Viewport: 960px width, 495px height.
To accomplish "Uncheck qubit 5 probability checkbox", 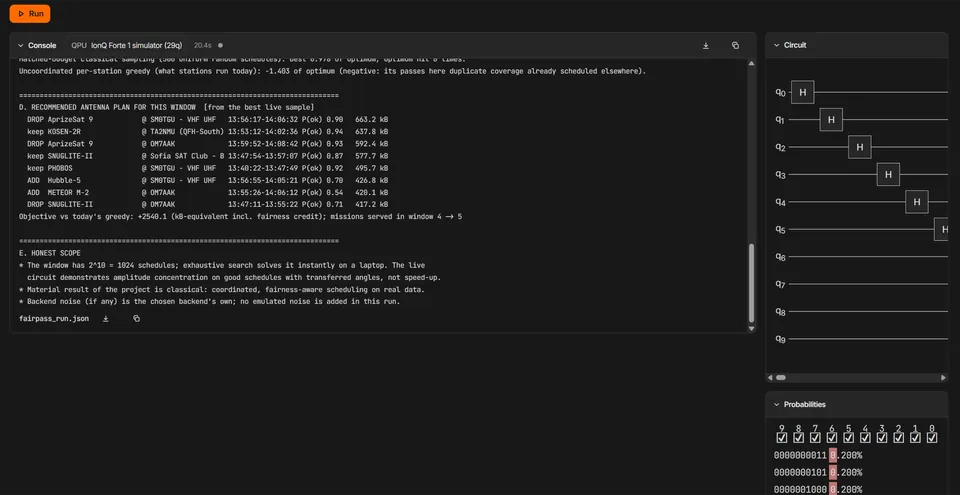I will [848, 437].
